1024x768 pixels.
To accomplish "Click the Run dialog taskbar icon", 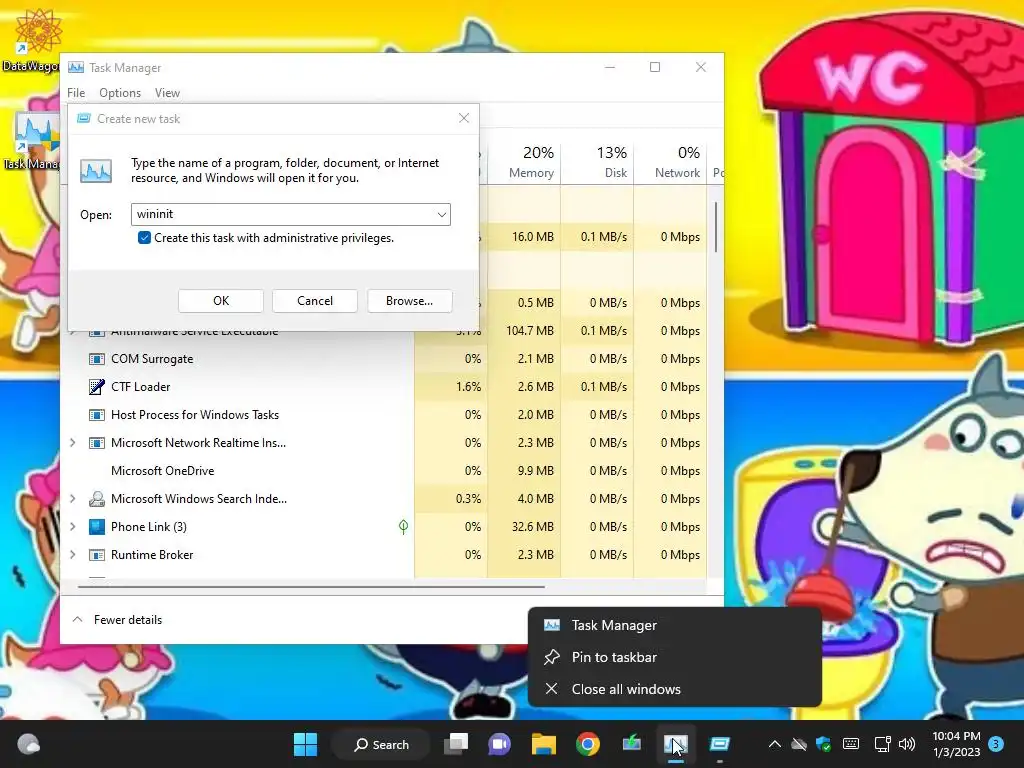I will (720, 744).
